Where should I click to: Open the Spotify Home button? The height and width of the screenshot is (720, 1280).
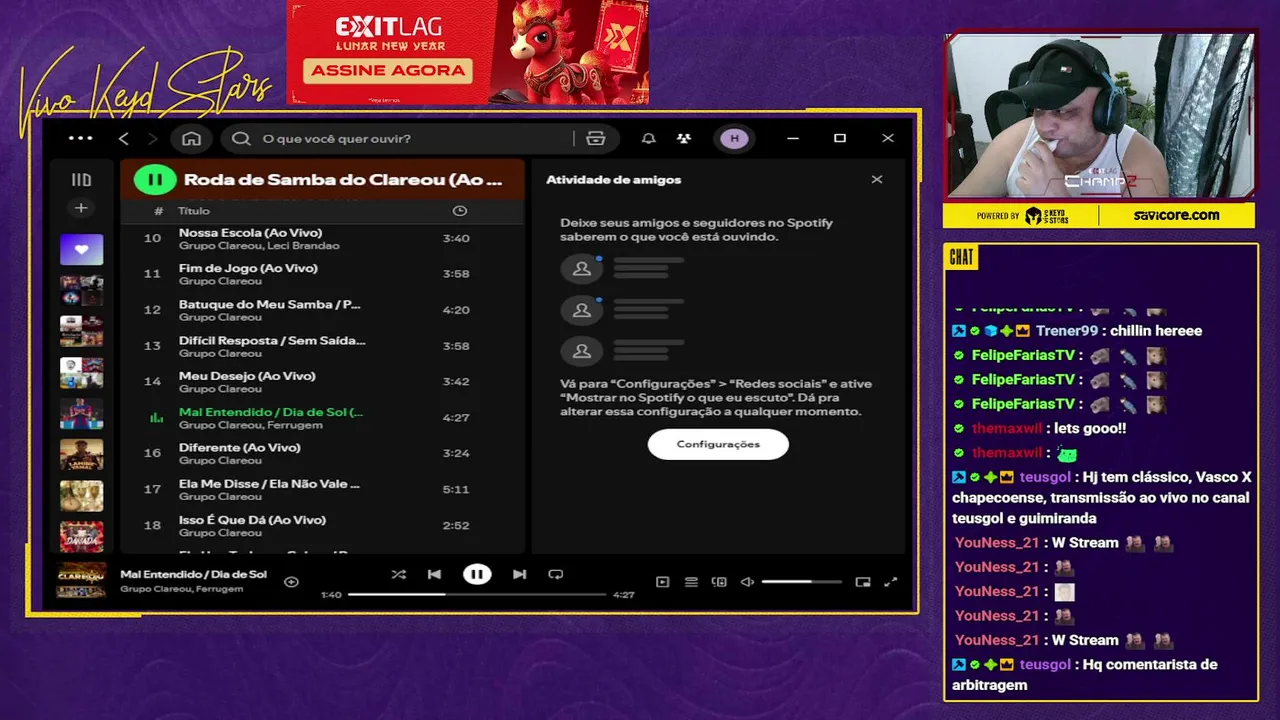coord(191,139)
